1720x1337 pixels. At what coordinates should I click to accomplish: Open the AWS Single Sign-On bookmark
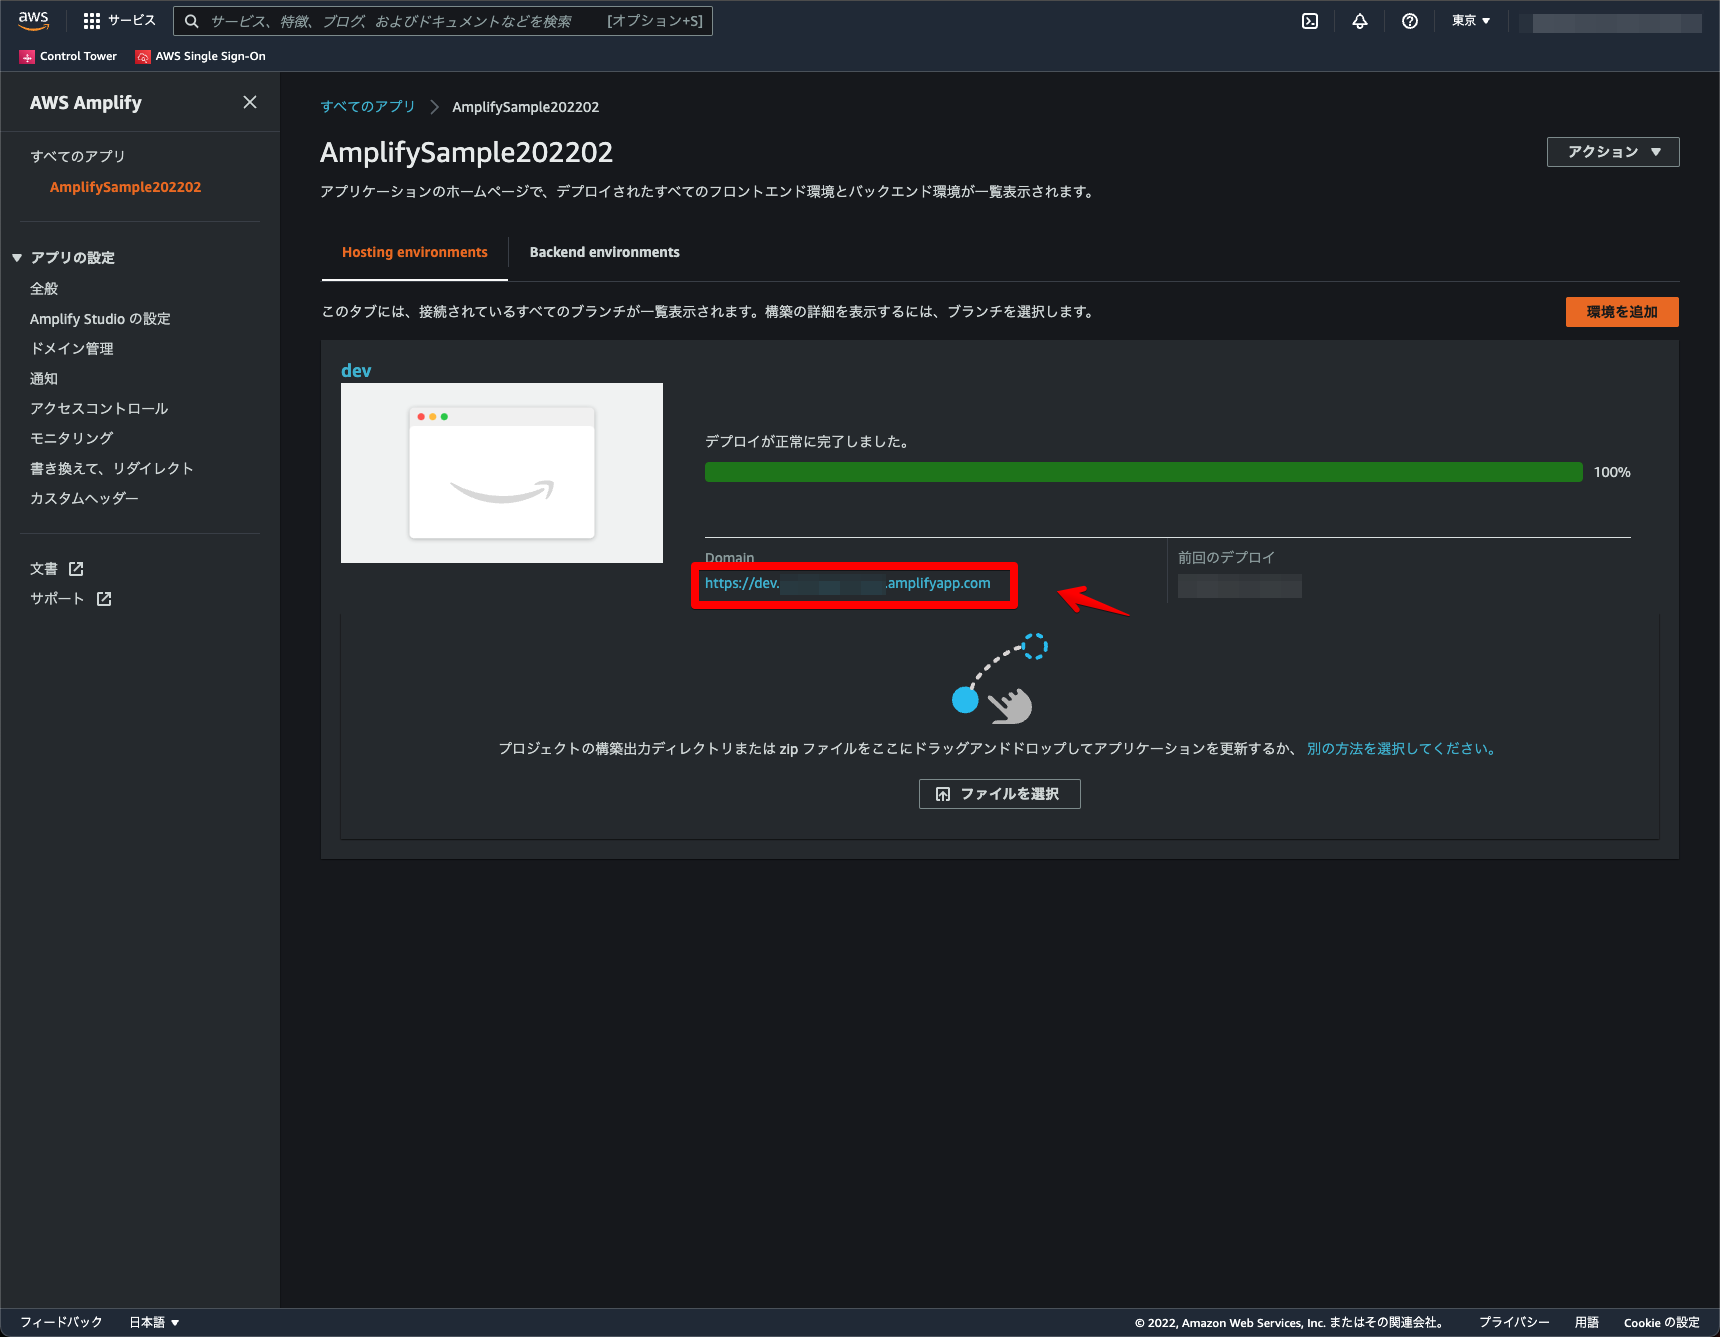click(x=201, y=56)
